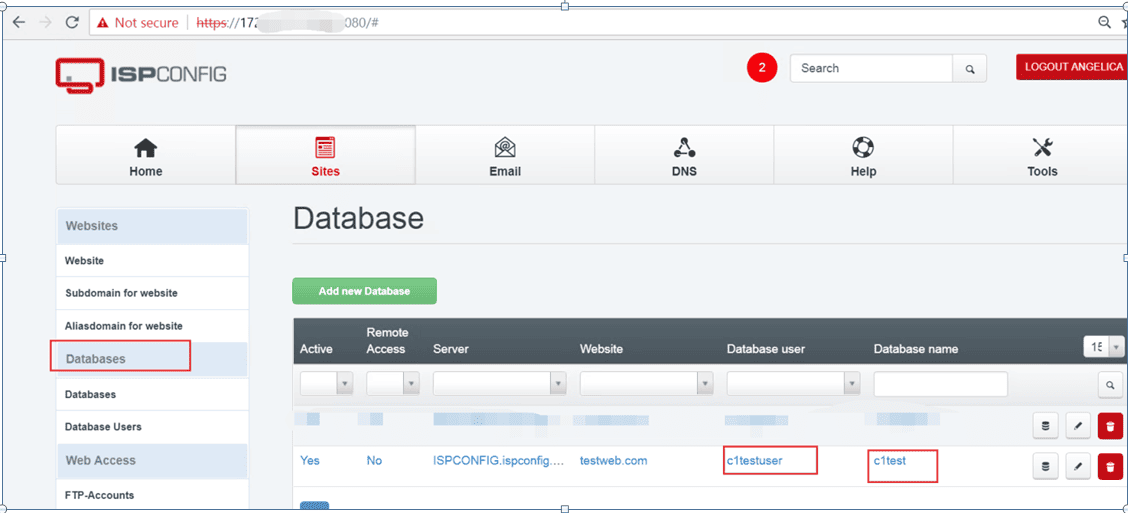
Task: Click the c1test database name
Action: coord(889,460)
